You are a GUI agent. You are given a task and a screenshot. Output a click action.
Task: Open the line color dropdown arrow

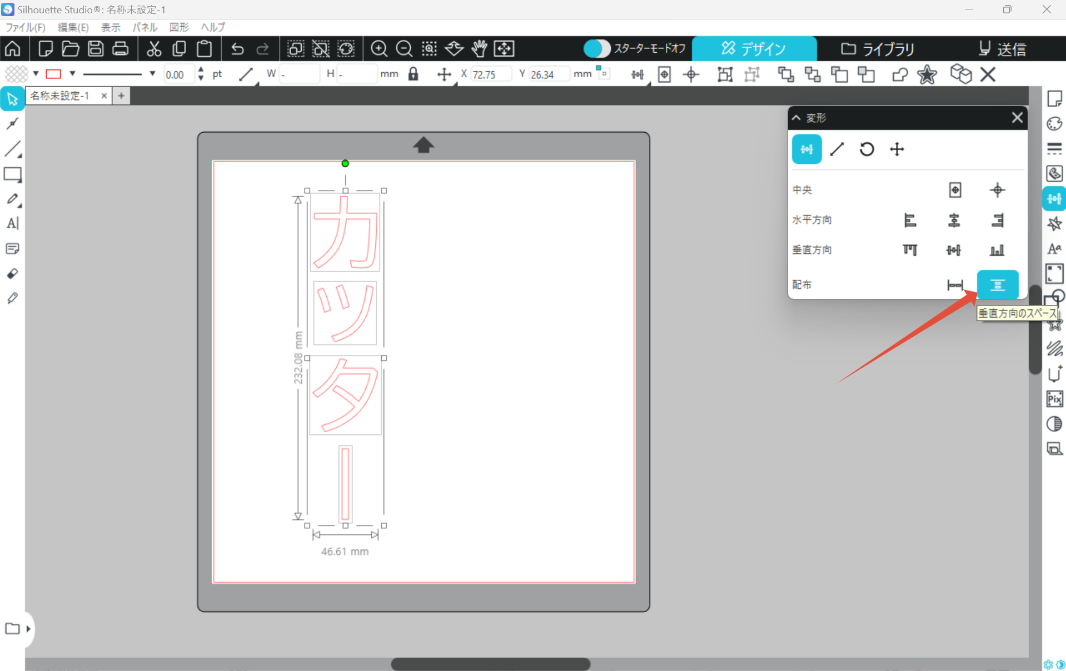[72, 73]
